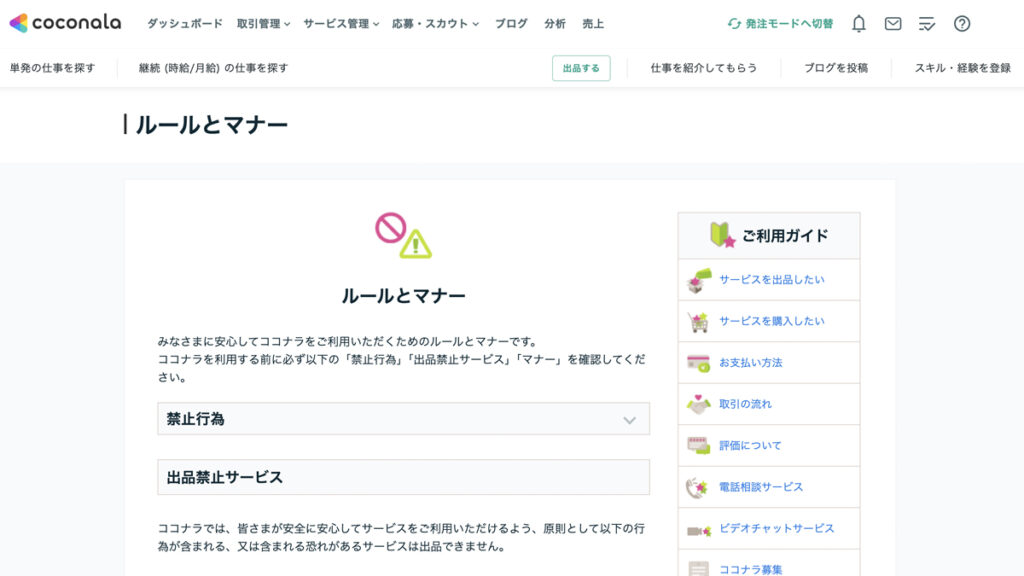Select 単発の仕事を探す tab
Viewport: 1024px width, 576px height.
coord(52,68)
